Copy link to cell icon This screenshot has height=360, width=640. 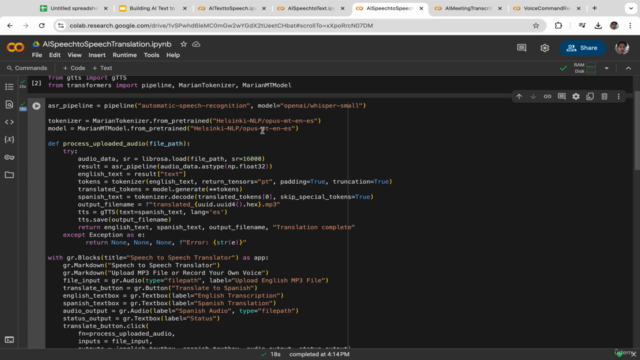pos(547,97)
